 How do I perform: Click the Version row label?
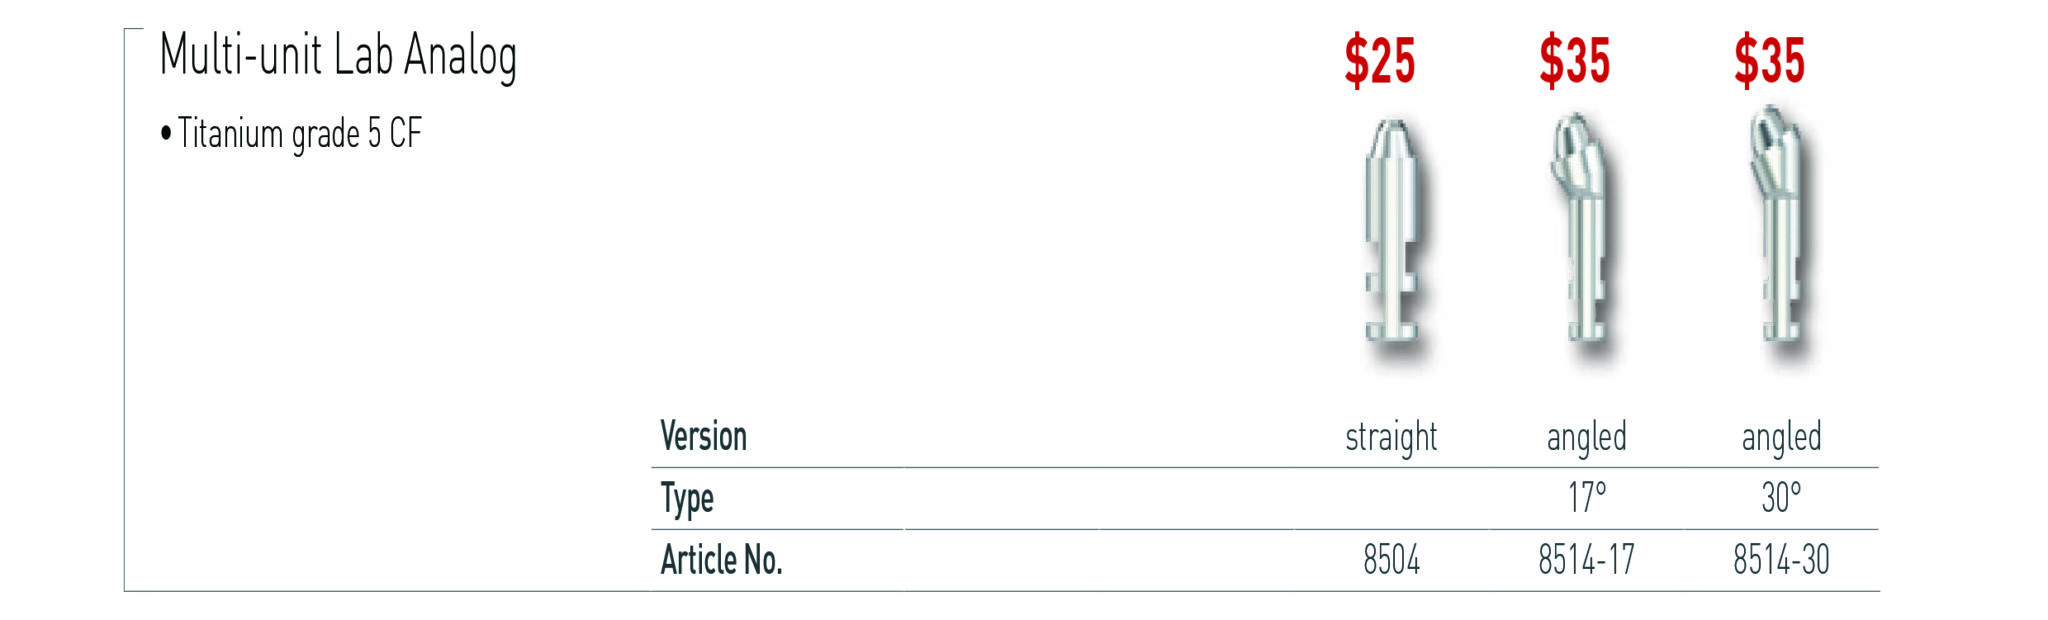703,437
